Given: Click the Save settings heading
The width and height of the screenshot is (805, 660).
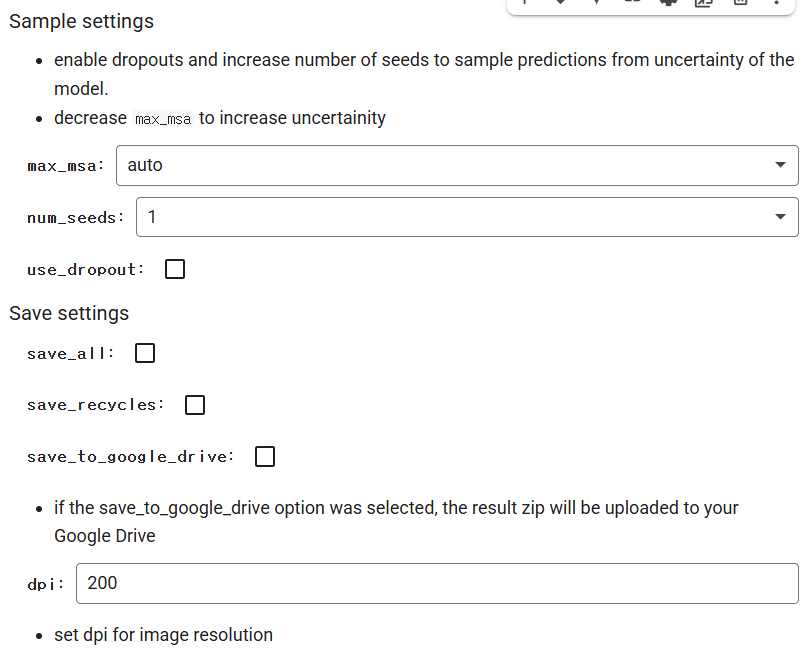Looking at the screenshot, I should [x=69, y=313].
